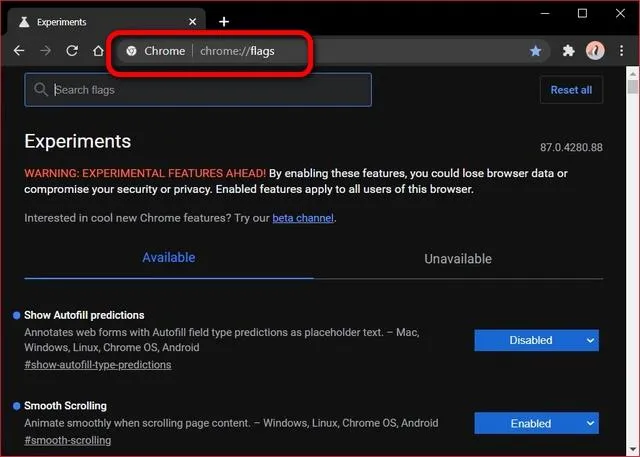640x457 pixels.
Task: Open Show Autofill predictions Disabled dropdown
Action: coord(536,340)
